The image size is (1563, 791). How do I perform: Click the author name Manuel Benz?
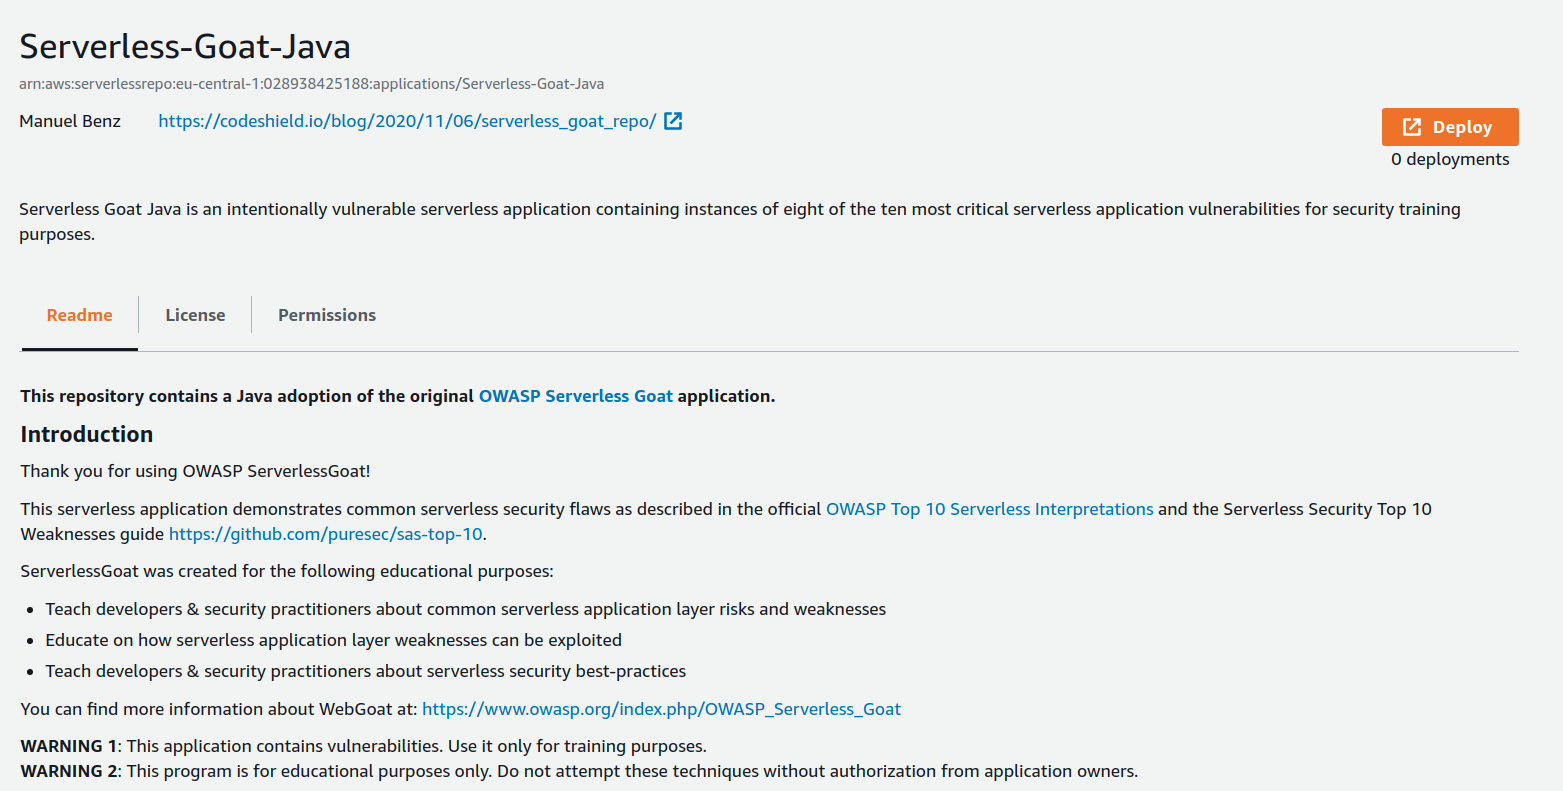point(69,120)
